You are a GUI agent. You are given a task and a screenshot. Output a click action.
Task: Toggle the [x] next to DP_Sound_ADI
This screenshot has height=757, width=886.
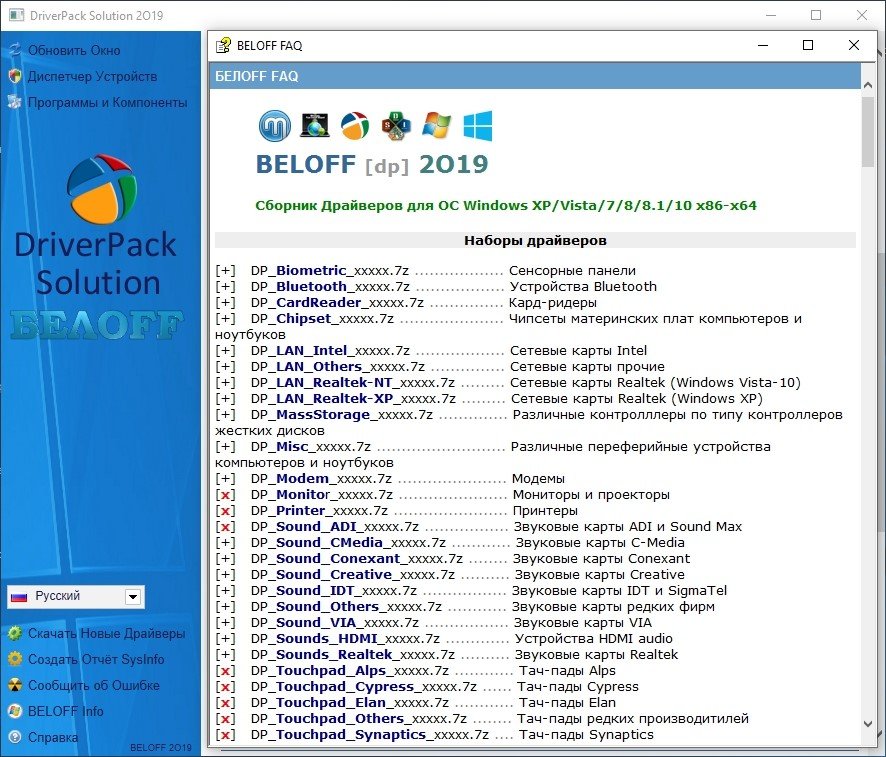pyautogui.click(x=225, y=527)
